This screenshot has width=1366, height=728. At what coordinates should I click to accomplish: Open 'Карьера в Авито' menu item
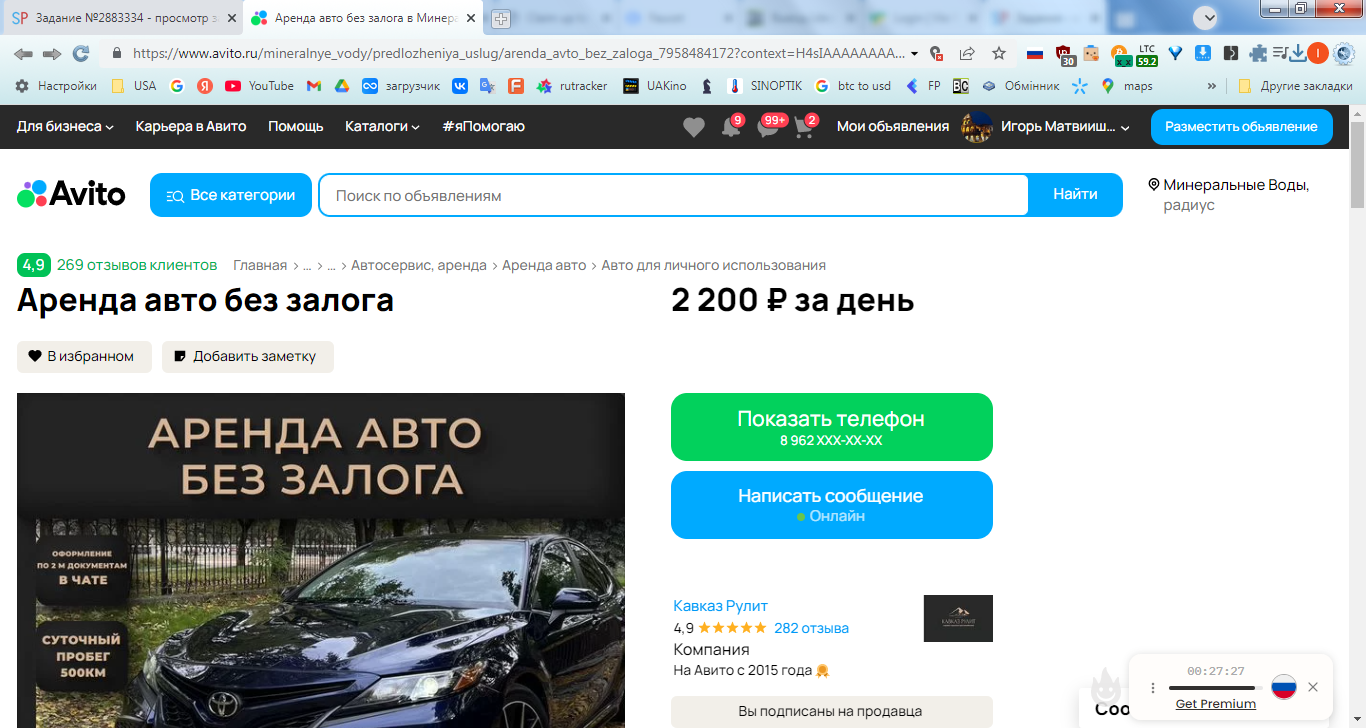click(191, 126)
